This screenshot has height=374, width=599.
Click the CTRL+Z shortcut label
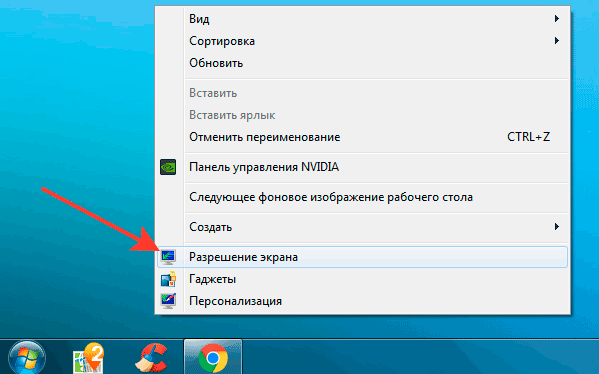(x=528, y=137)
